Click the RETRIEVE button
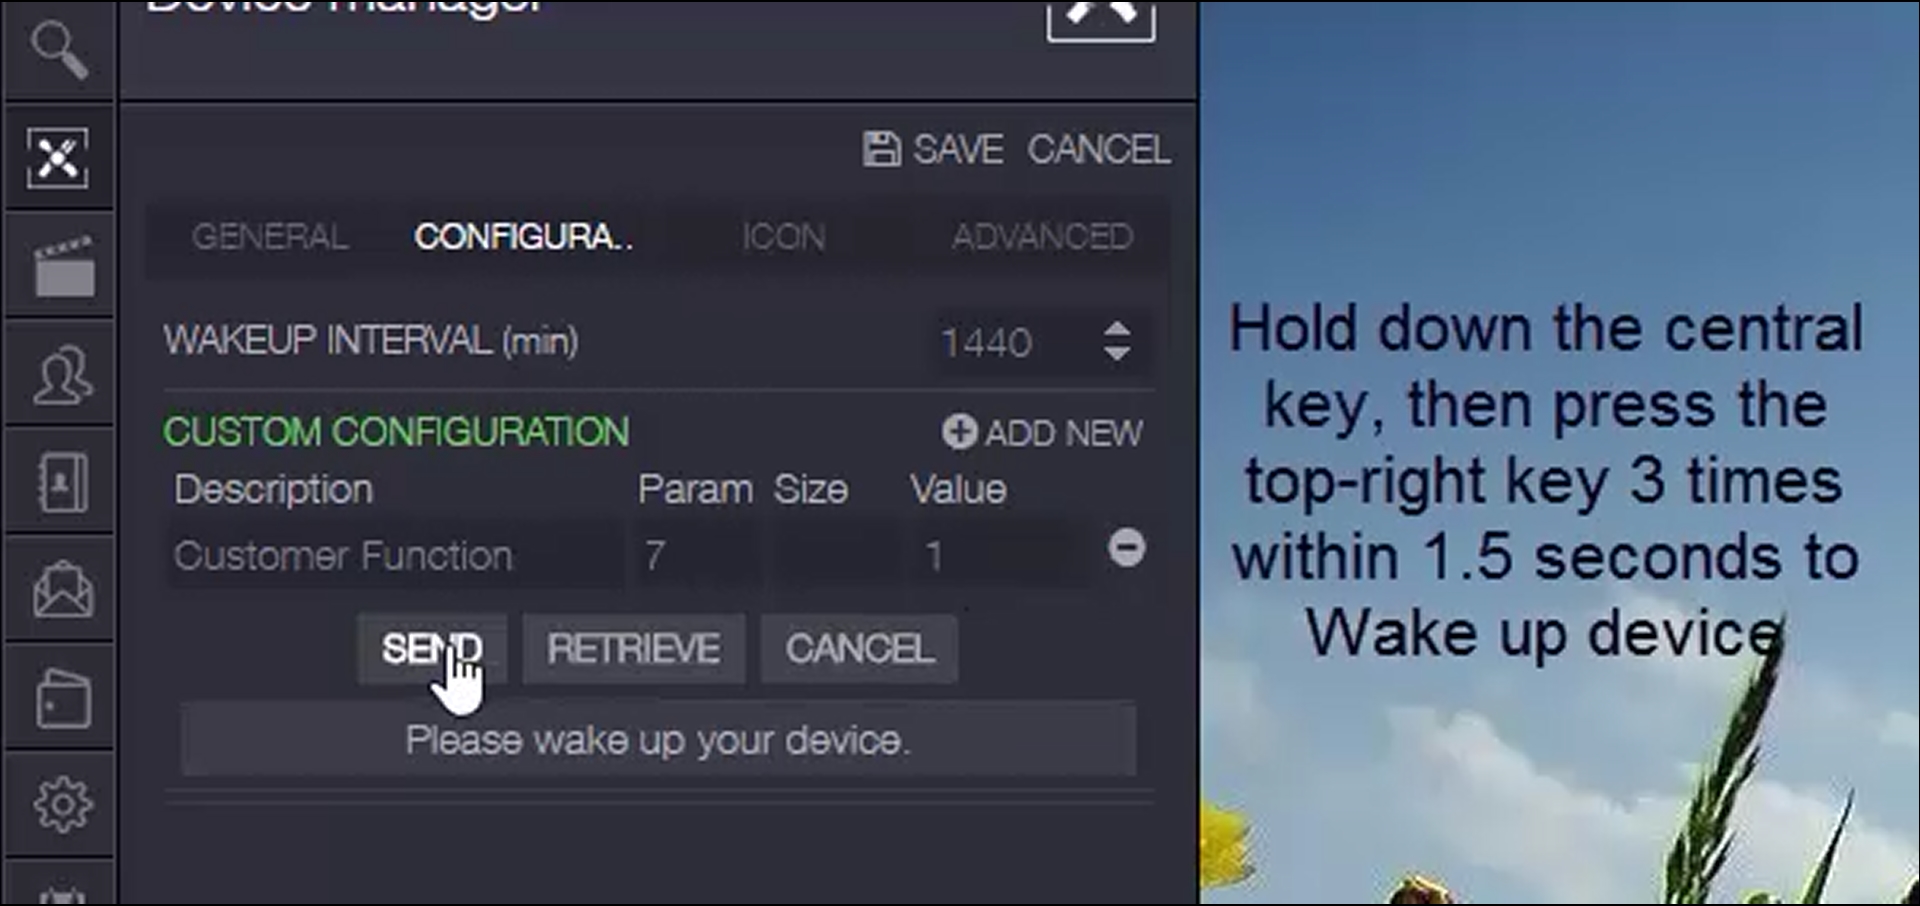This screenshot has width=1920, height=906. point(633,649)
